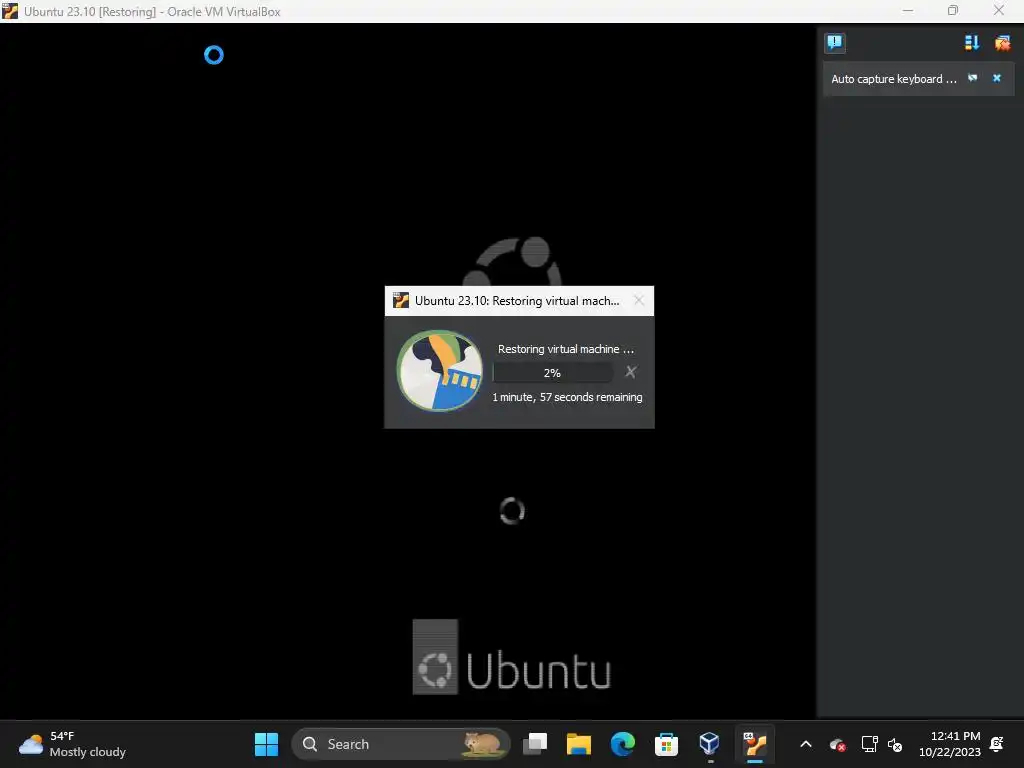
Task: Read the Auto capture keyboard notification text
Action: pyautogui.click(x=893, y=79)
